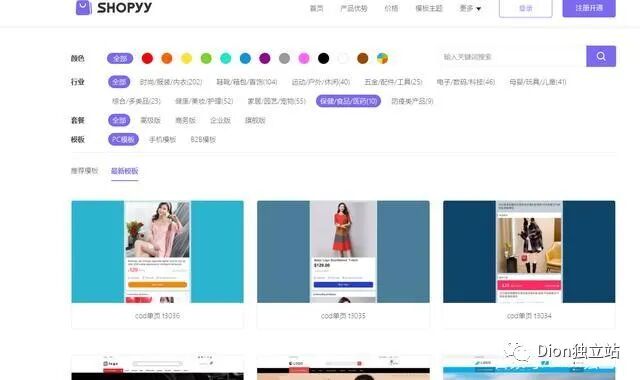Open 价格 nav item
Viewport: 640px width, 380px height.
(x=391, y=8)
